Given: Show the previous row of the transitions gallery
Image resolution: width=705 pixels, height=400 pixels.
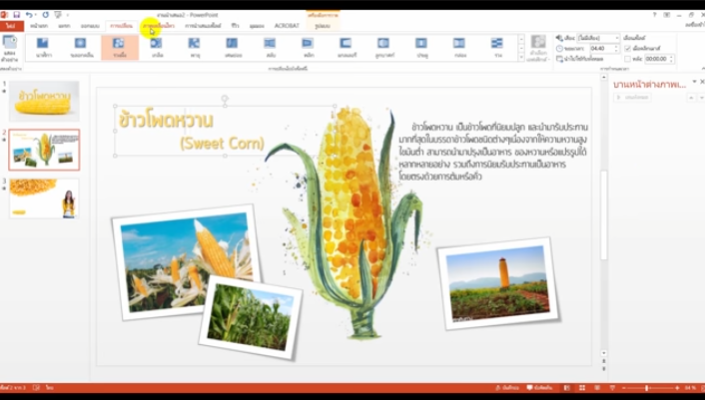Looking at the screenshot, I should coord(521,39).
